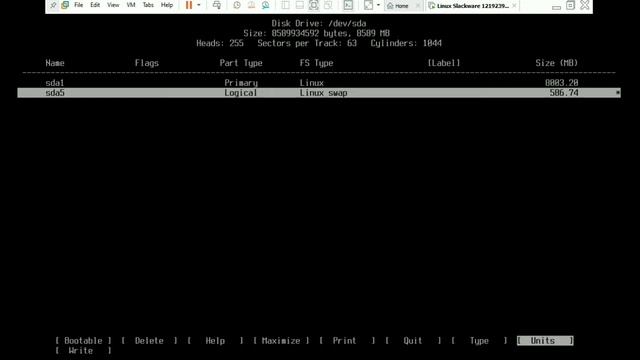The height and width of the screenshot is (360, 640).
Task: Choose the Write command
Action: tap(83, 351)
